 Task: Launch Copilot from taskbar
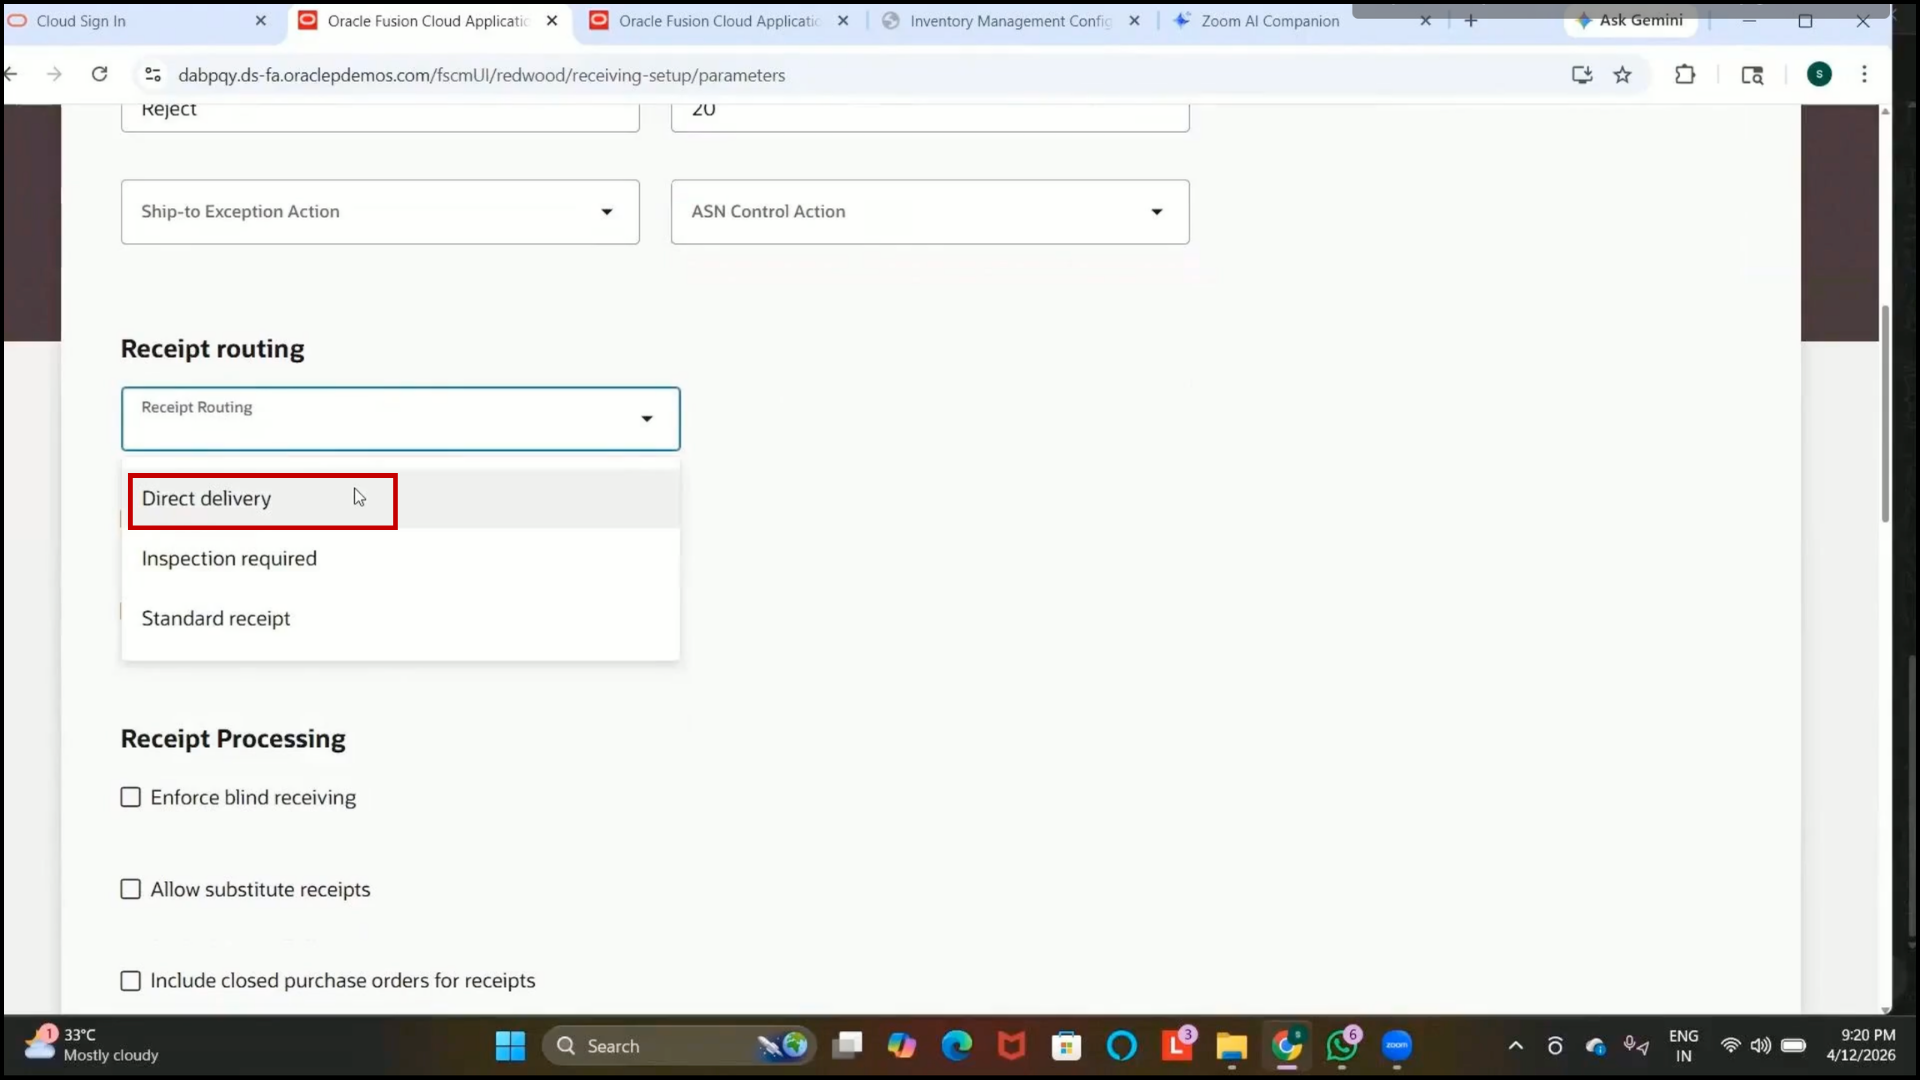point(902,1046)
